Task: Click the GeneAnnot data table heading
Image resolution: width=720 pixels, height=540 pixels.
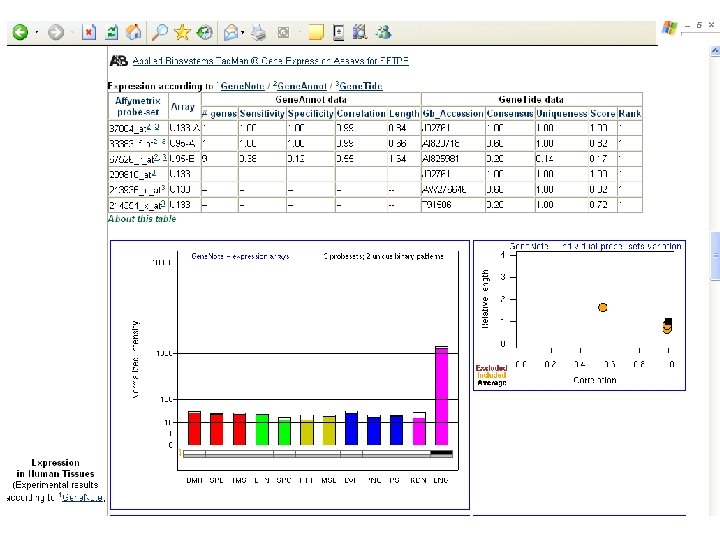Action: click(311, 100)
